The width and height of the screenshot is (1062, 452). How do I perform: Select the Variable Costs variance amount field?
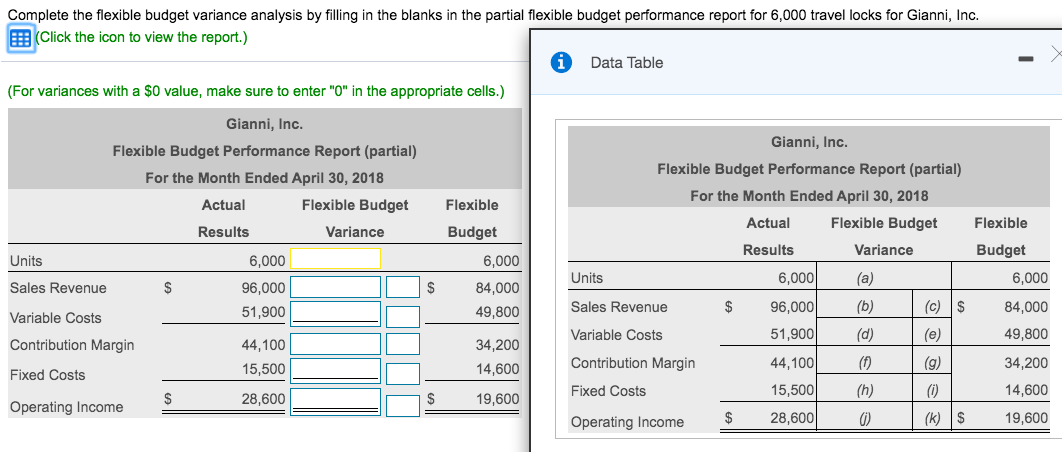(335, 314)
